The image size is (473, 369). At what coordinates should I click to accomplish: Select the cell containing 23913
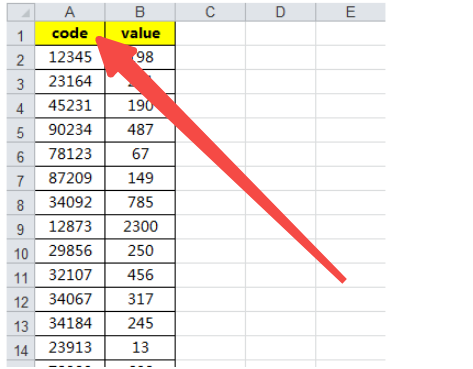(x=70, y=348)
